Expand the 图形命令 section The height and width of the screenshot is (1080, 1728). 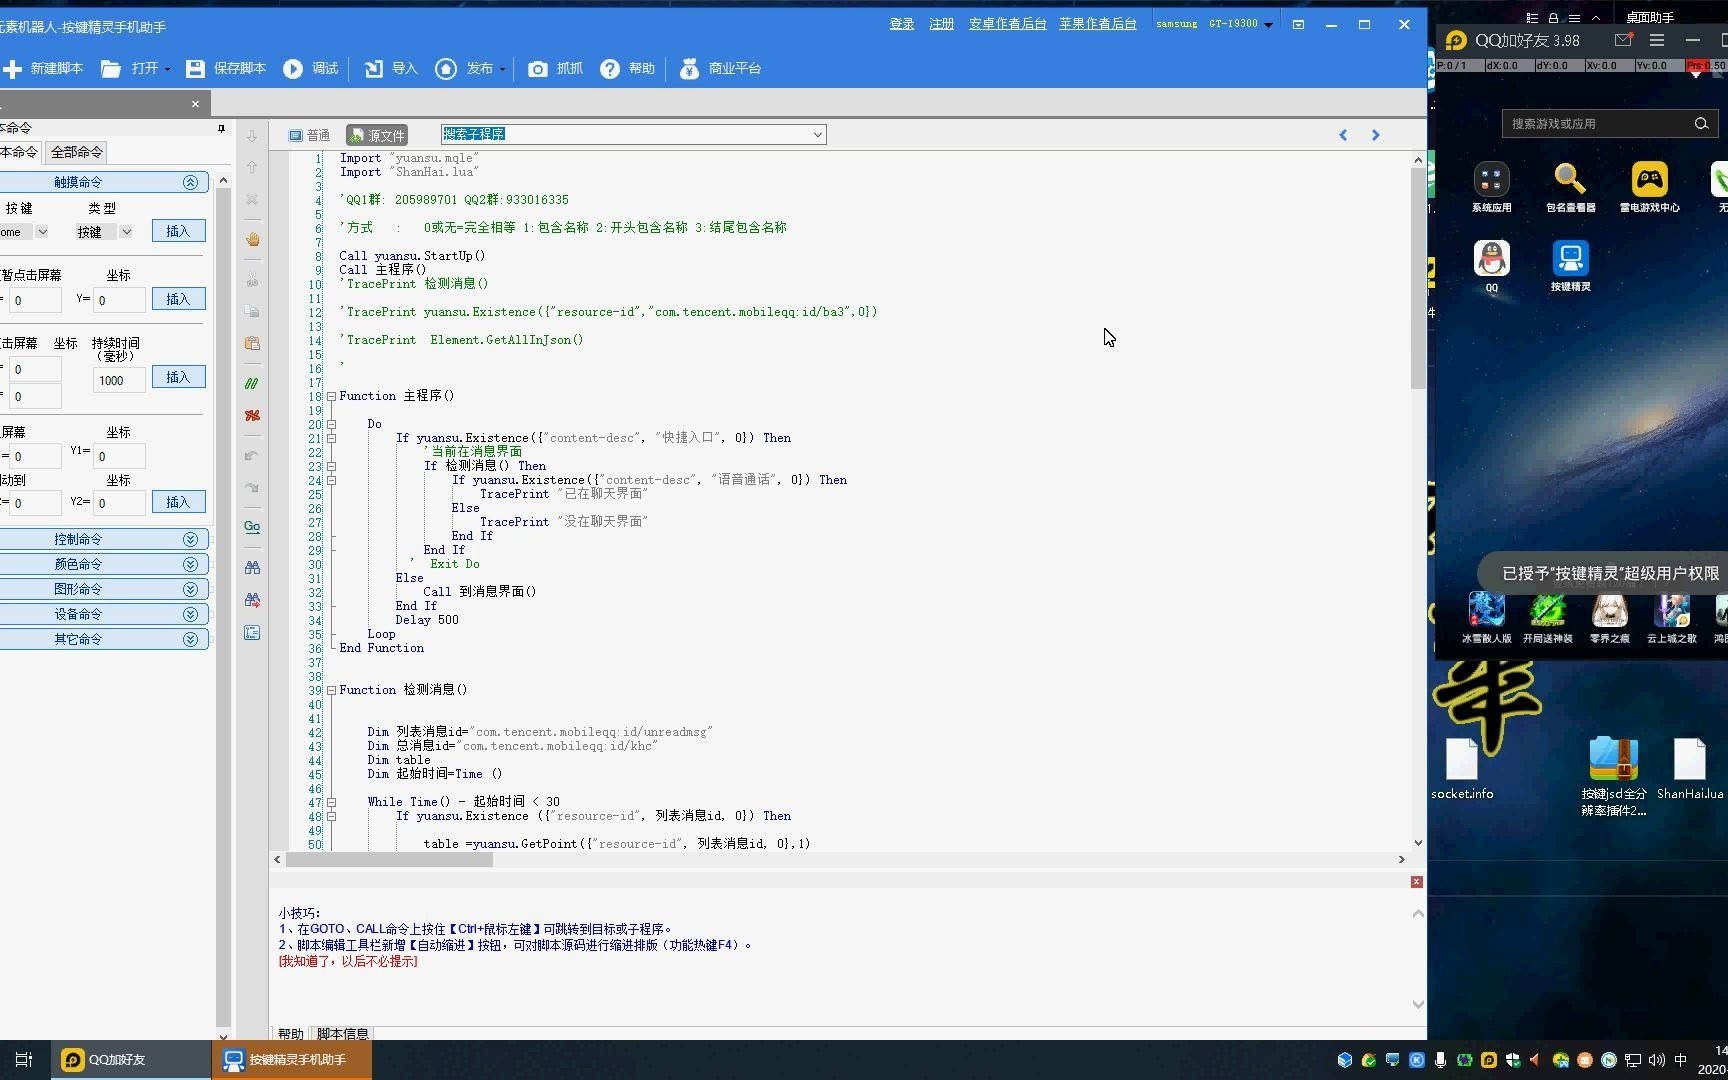coord(190,589)
